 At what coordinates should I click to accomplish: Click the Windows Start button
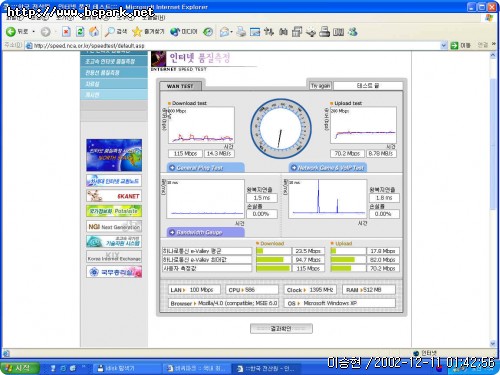[x=19, y=368]
